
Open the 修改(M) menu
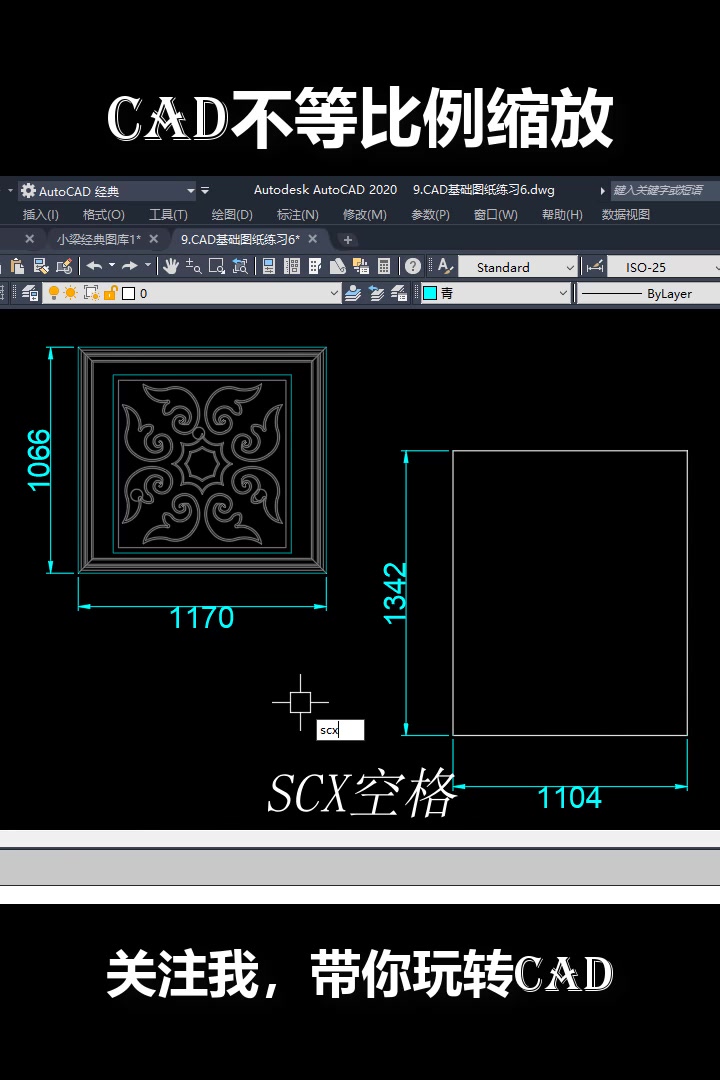tap(364, 215)
